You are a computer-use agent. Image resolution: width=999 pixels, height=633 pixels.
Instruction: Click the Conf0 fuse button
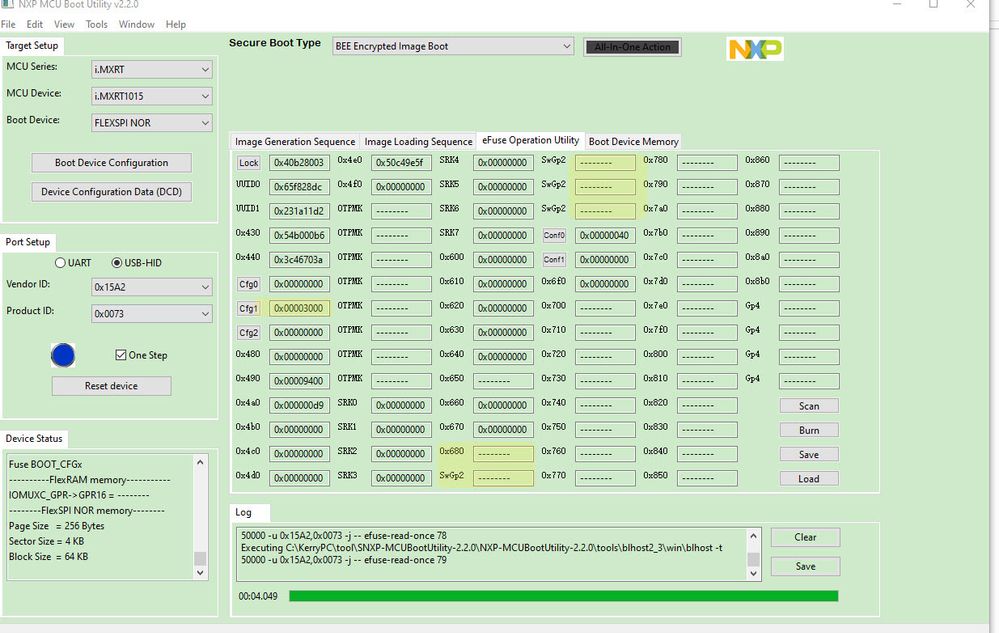[x=554, y=235]
